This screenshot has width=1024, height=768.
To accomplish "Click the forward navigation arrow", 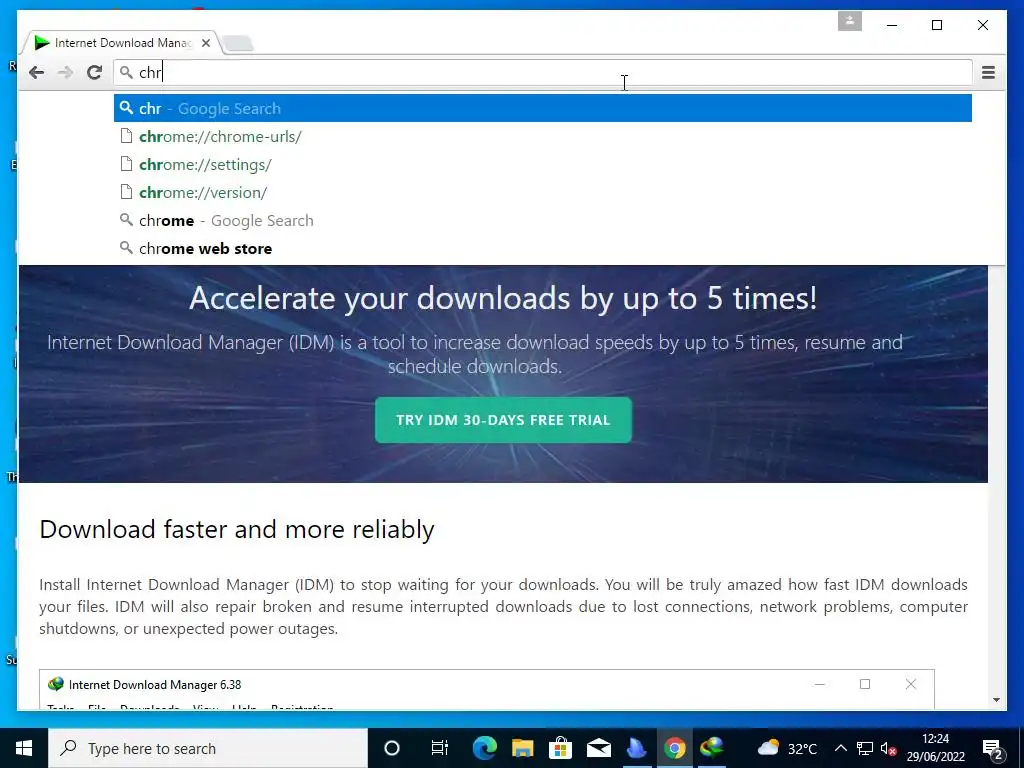I will pos(65,72).
